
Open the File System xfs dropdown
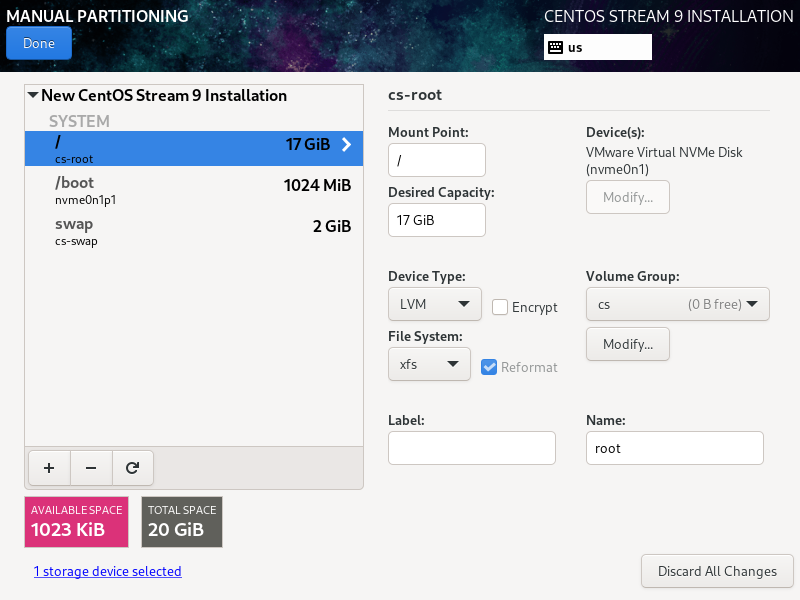coord(429,364)
